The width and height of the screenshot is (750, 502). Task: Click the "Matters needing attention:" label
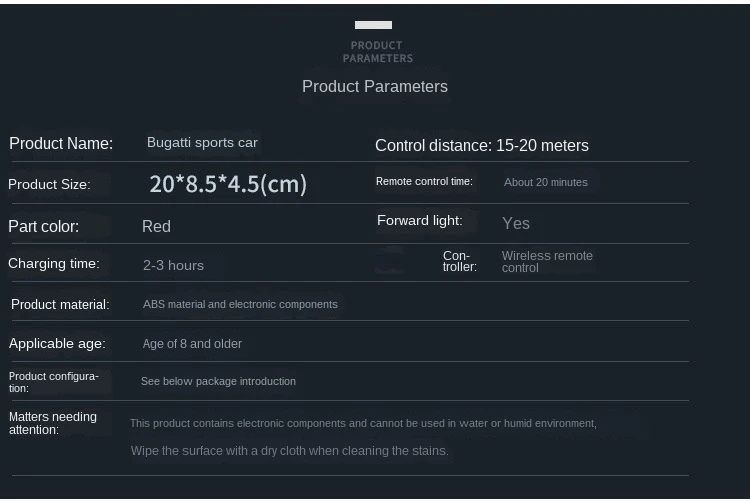[x=53, y=424]
